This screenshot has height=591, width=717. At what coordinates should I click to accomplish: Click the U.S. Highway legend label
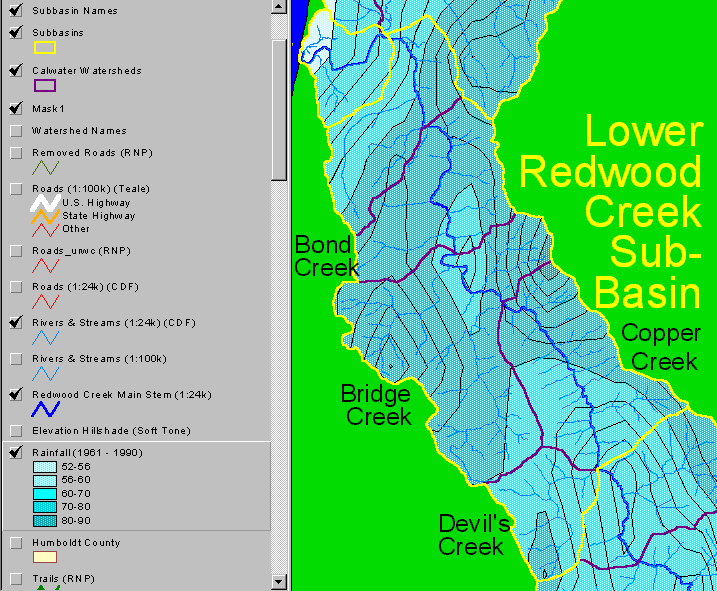point(96,203)
